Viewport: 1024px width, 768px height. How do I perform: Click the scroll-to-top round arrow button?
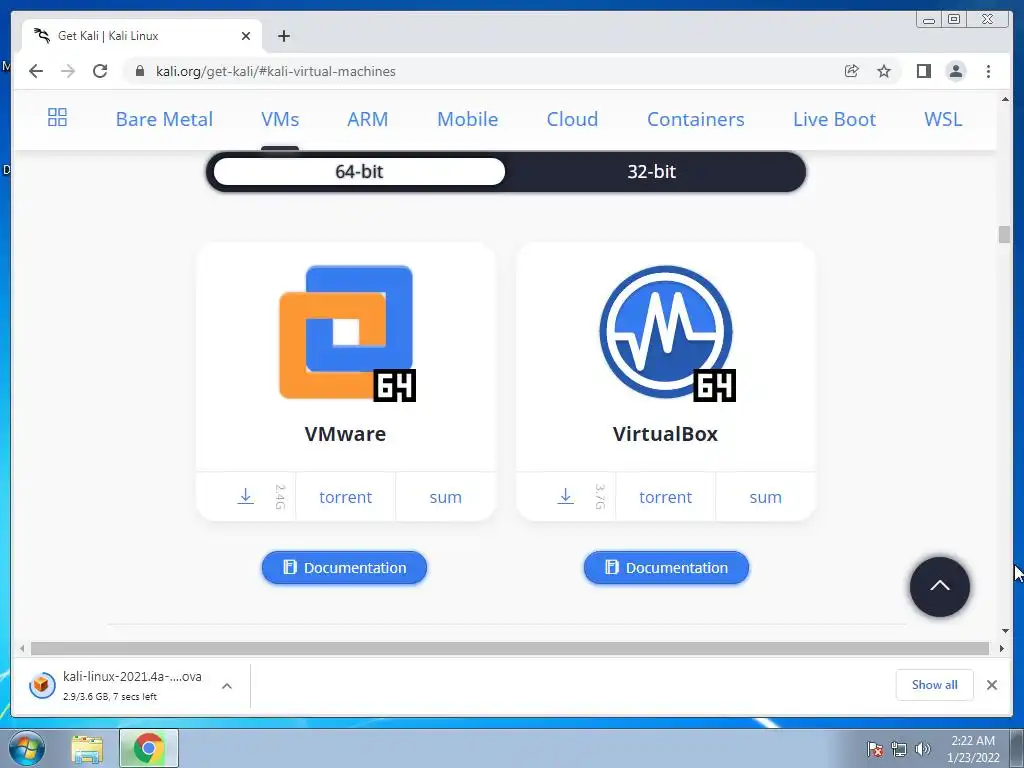[x=940, y=586]
